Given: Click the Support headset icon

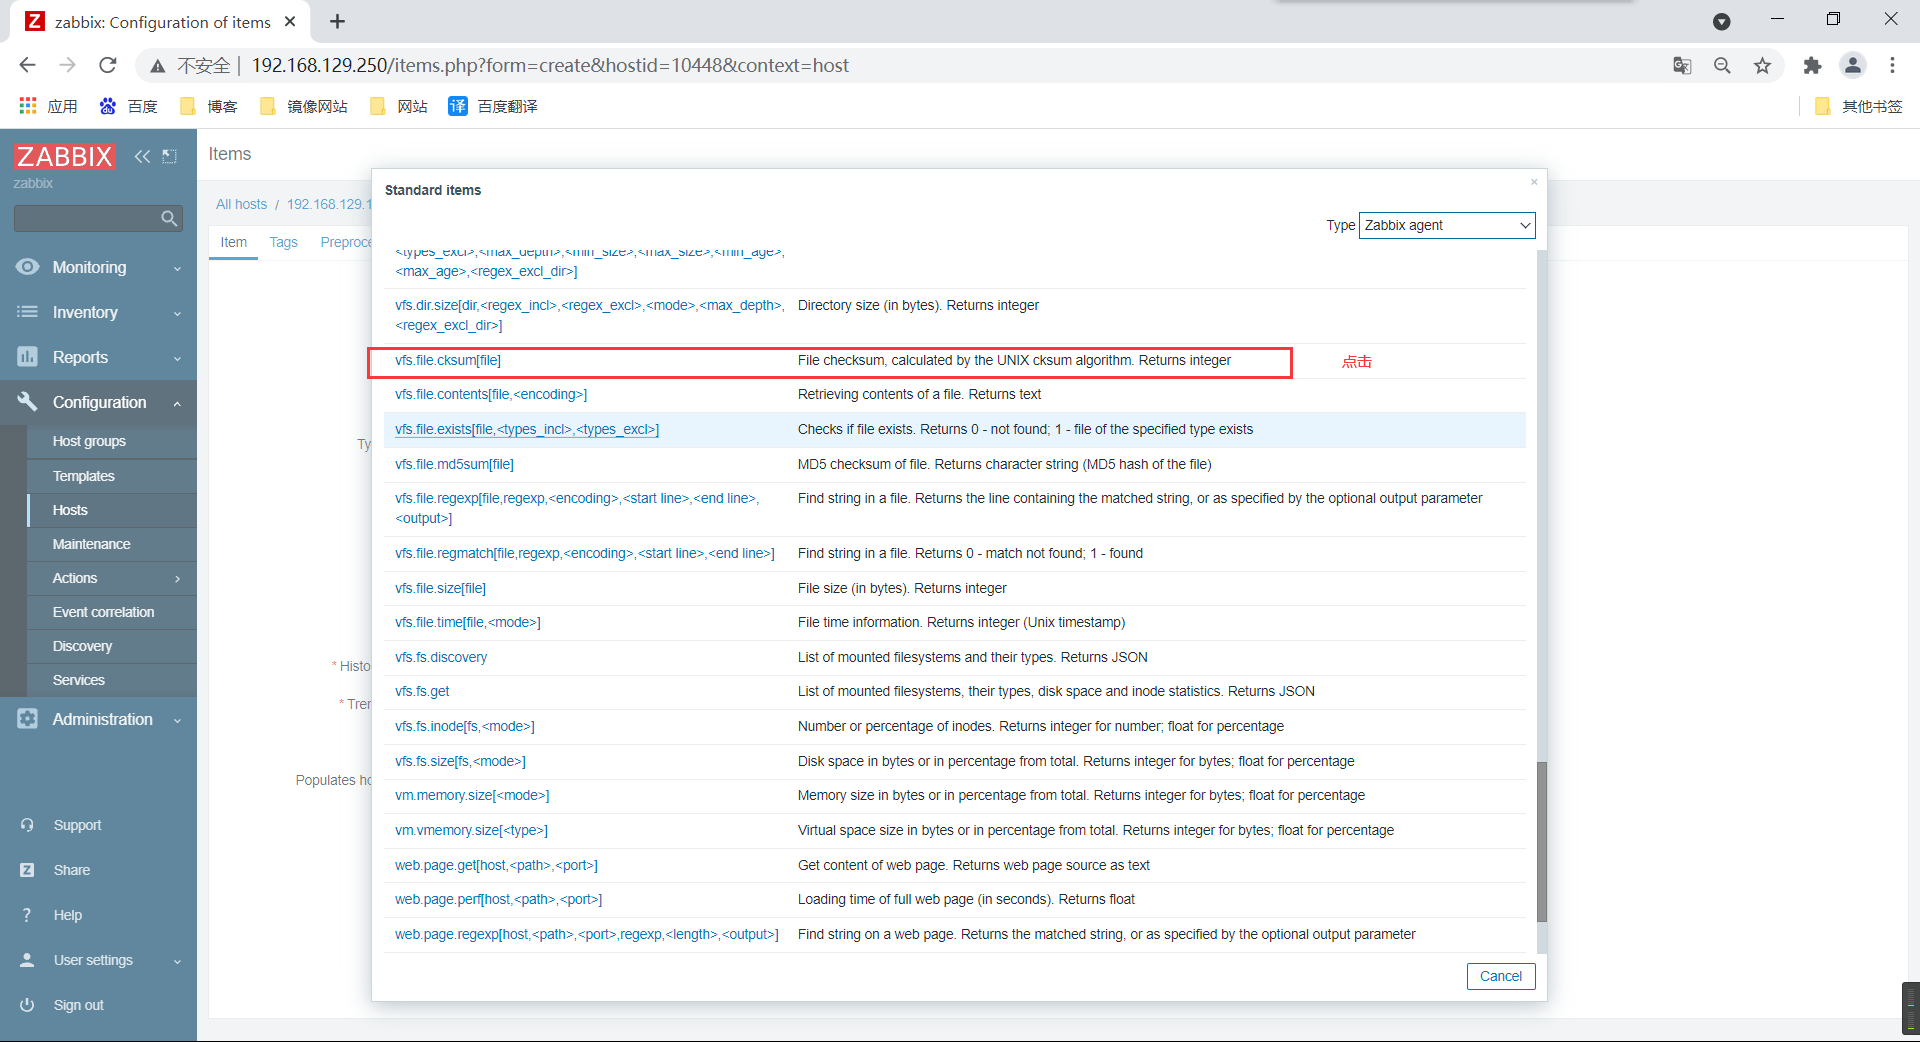Looking at the screenshot, I should tap(28, 825).
